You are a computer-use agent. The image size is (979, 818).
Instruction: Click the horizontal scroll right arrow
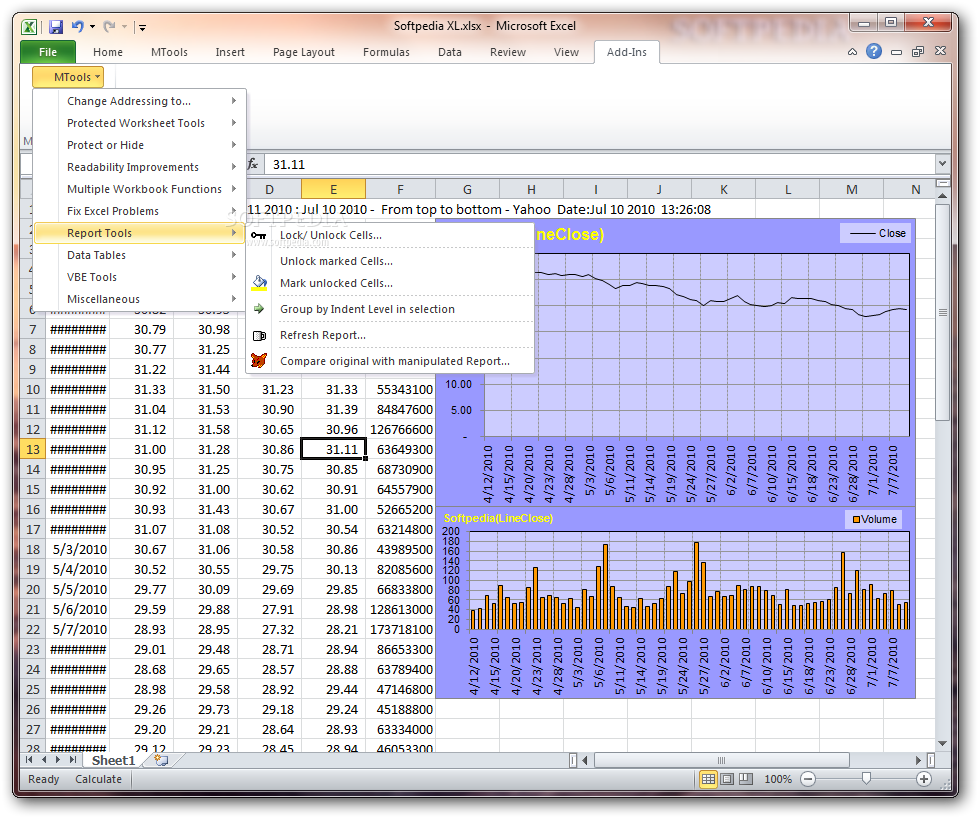pyautogui.click(x=918, y=760)
